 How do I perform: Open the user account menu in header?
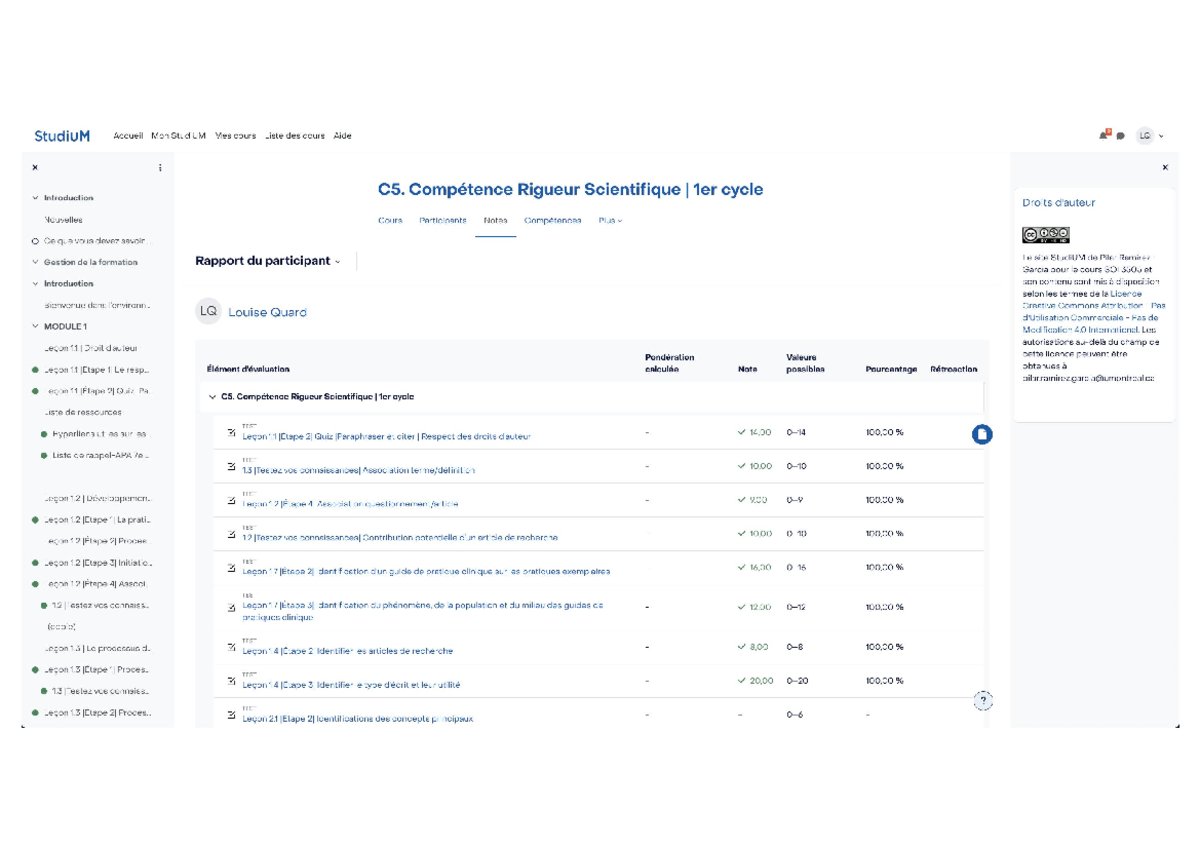1150,136
